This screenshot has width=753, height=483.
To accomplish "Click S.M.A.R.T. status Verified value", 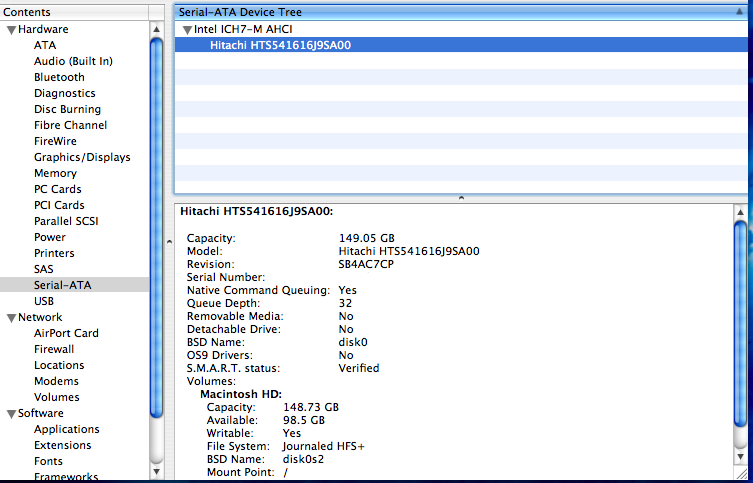I will pyautogui.click(x=359, y=368).
